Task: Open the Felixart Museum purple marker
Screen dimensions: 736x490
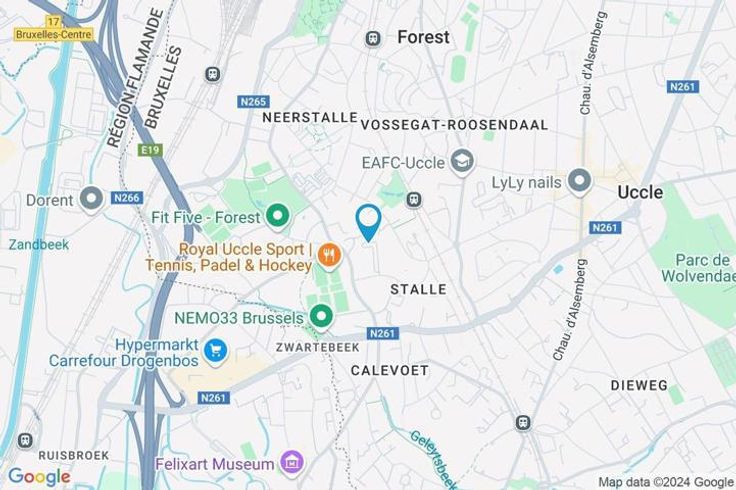Action: [x=292, y=464]
